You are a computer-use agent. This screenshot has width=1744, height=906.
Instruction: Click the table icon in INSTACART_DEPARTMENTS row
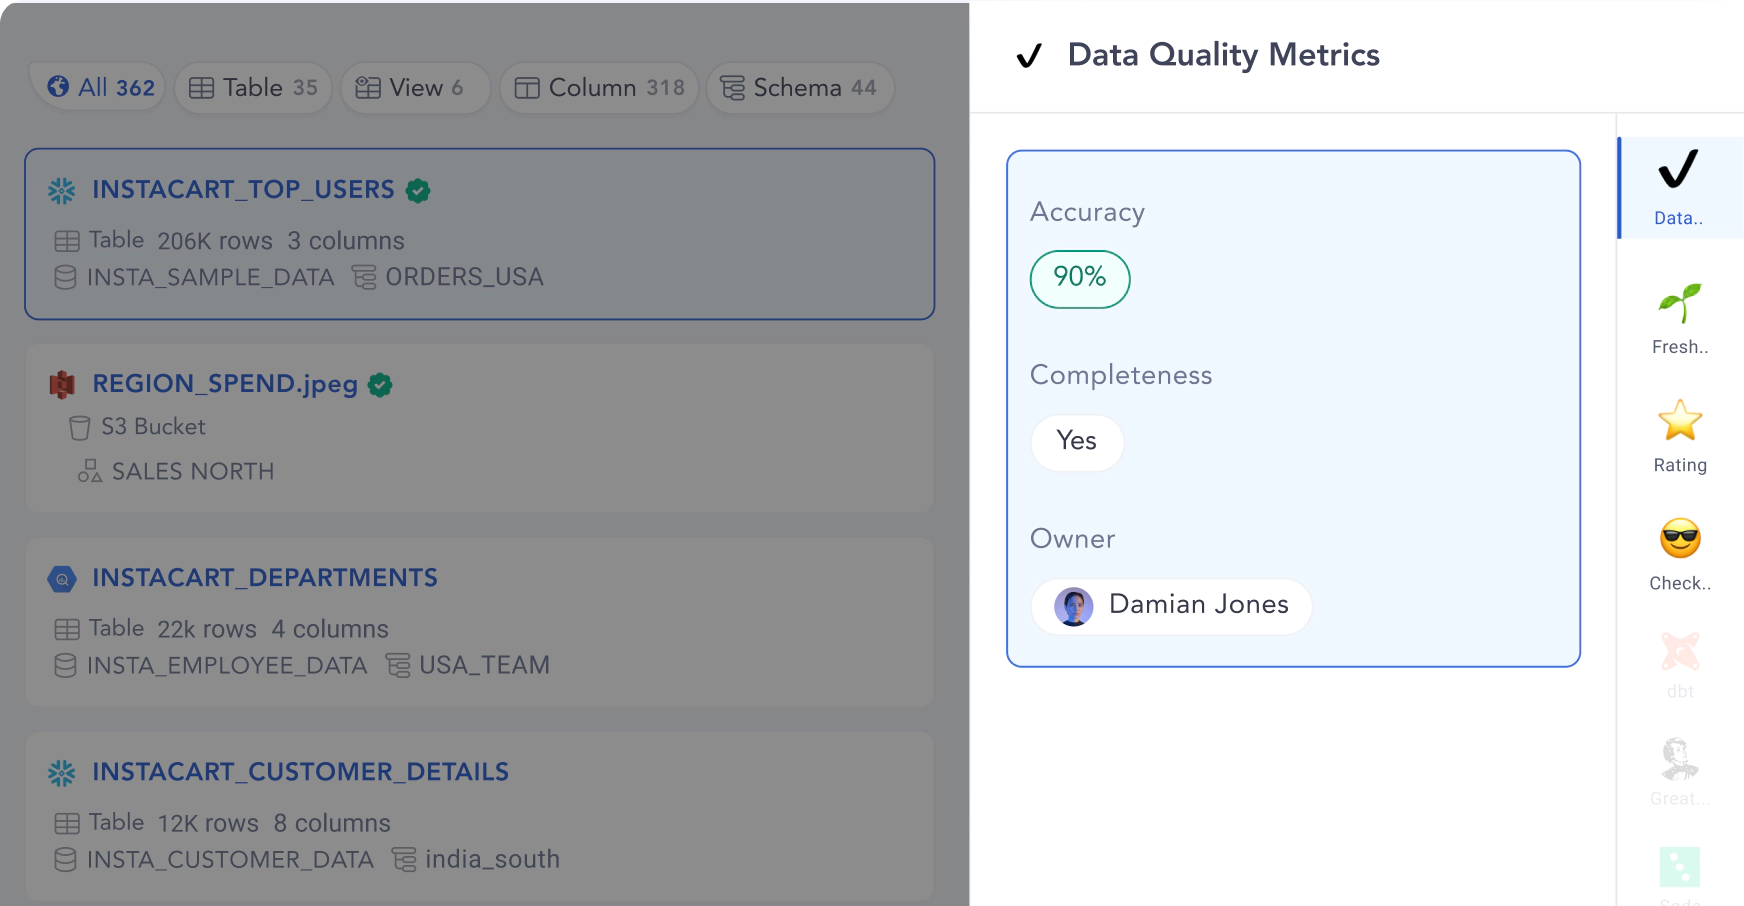(x=67, y=629)
